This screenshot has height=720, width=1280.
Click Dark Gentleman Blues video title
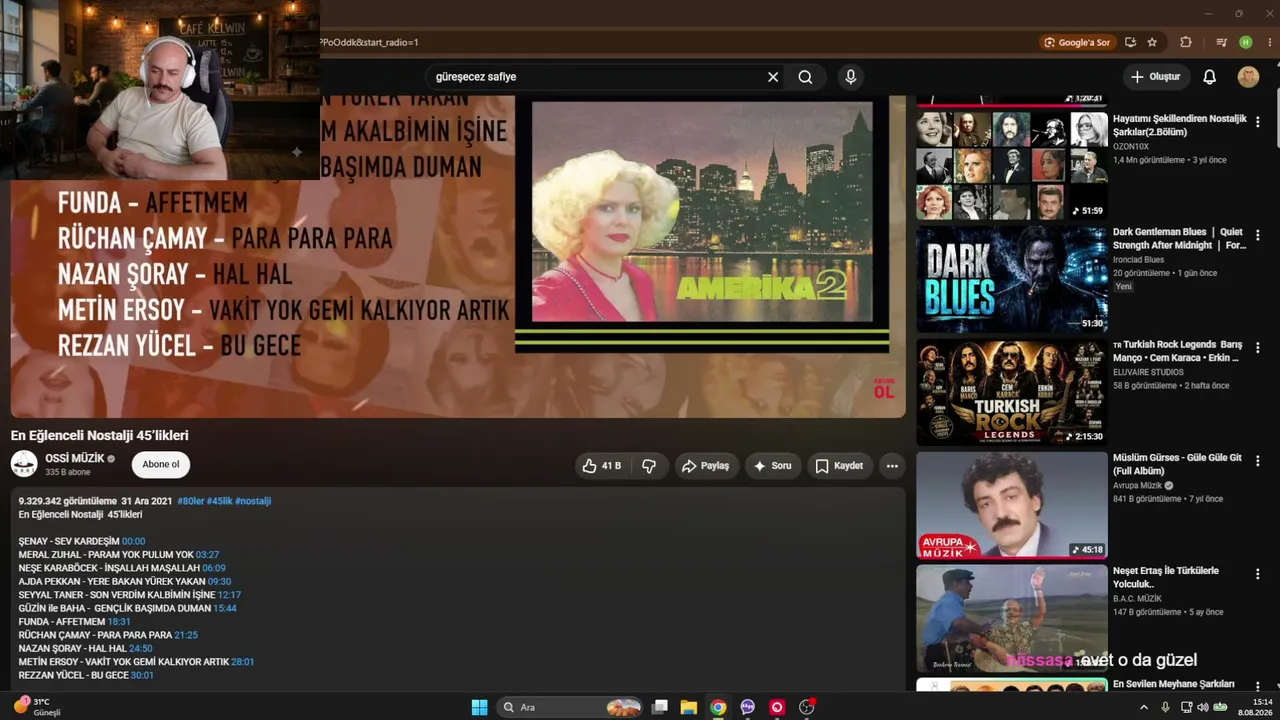pyautogui.click(x=1180, y=238)
